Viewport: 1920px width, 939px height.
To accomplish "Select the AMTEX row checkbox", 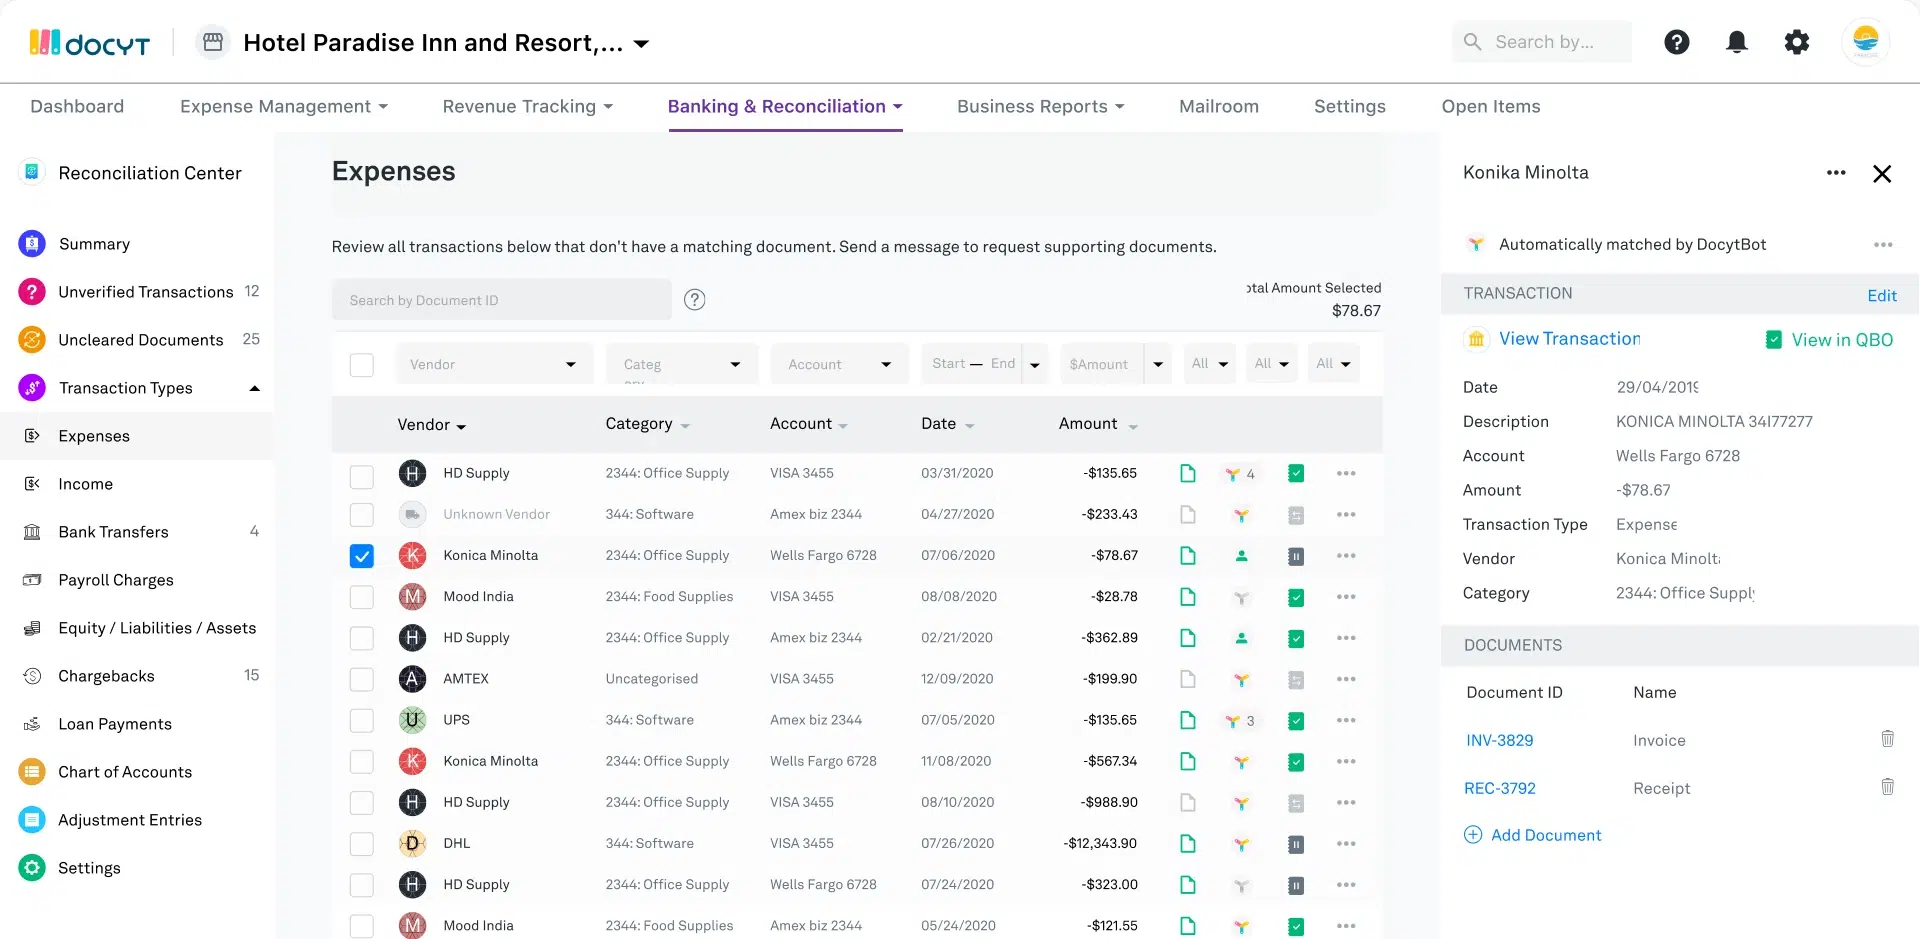I will (362, 679).
